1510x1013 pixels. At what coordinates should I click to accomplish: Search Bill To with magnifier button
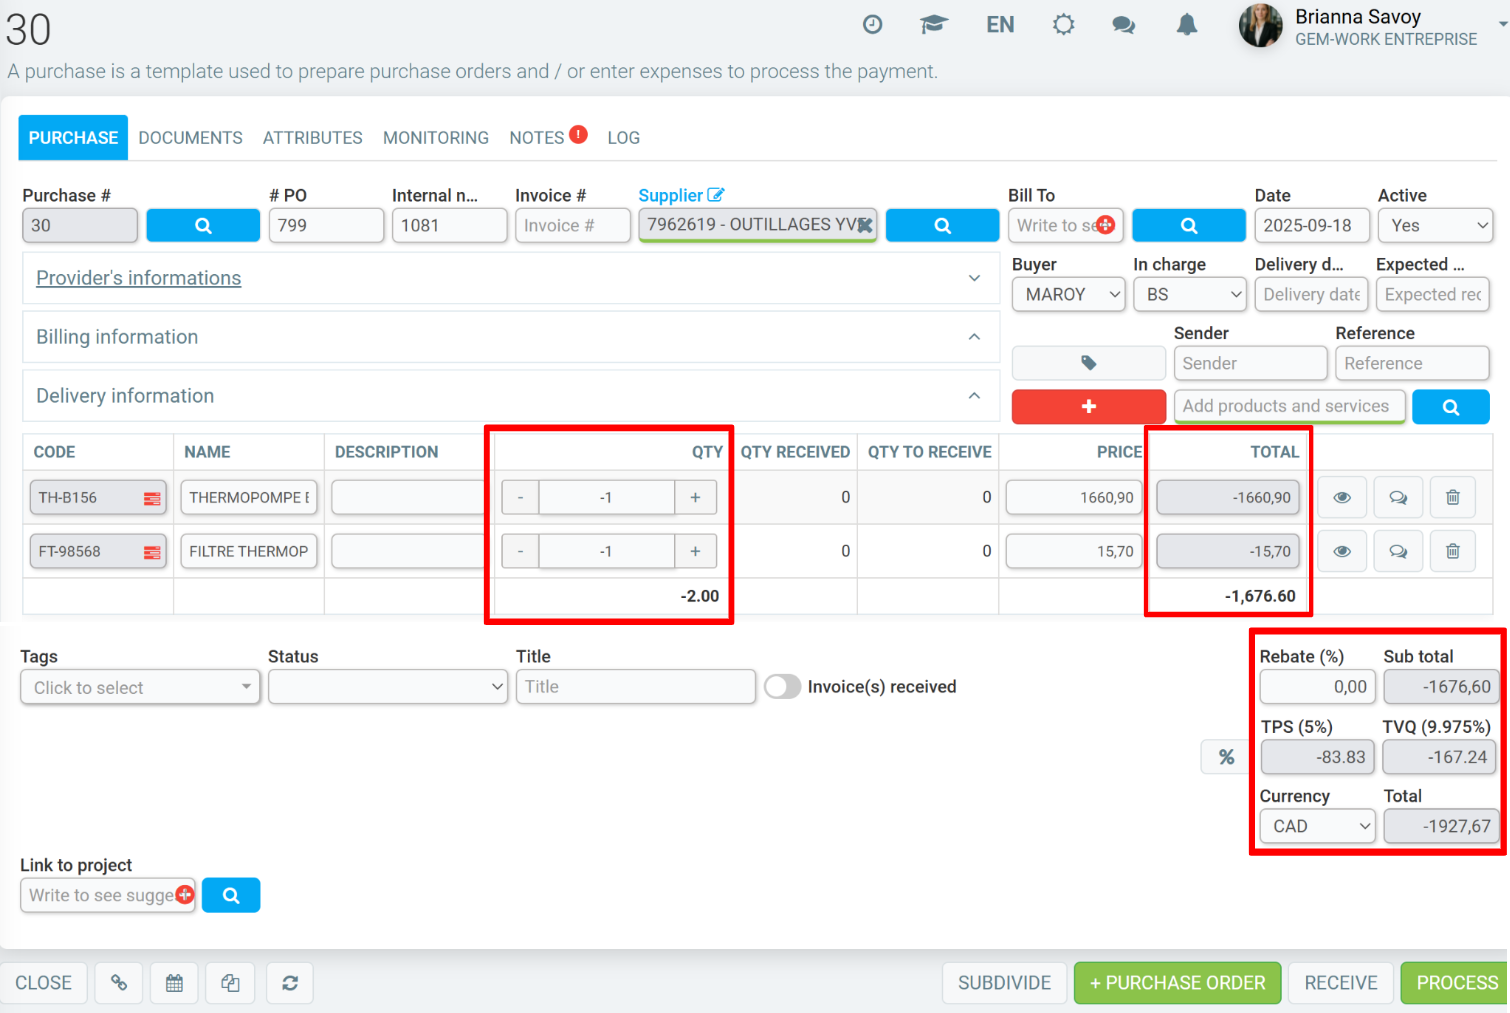point(1188,225)
